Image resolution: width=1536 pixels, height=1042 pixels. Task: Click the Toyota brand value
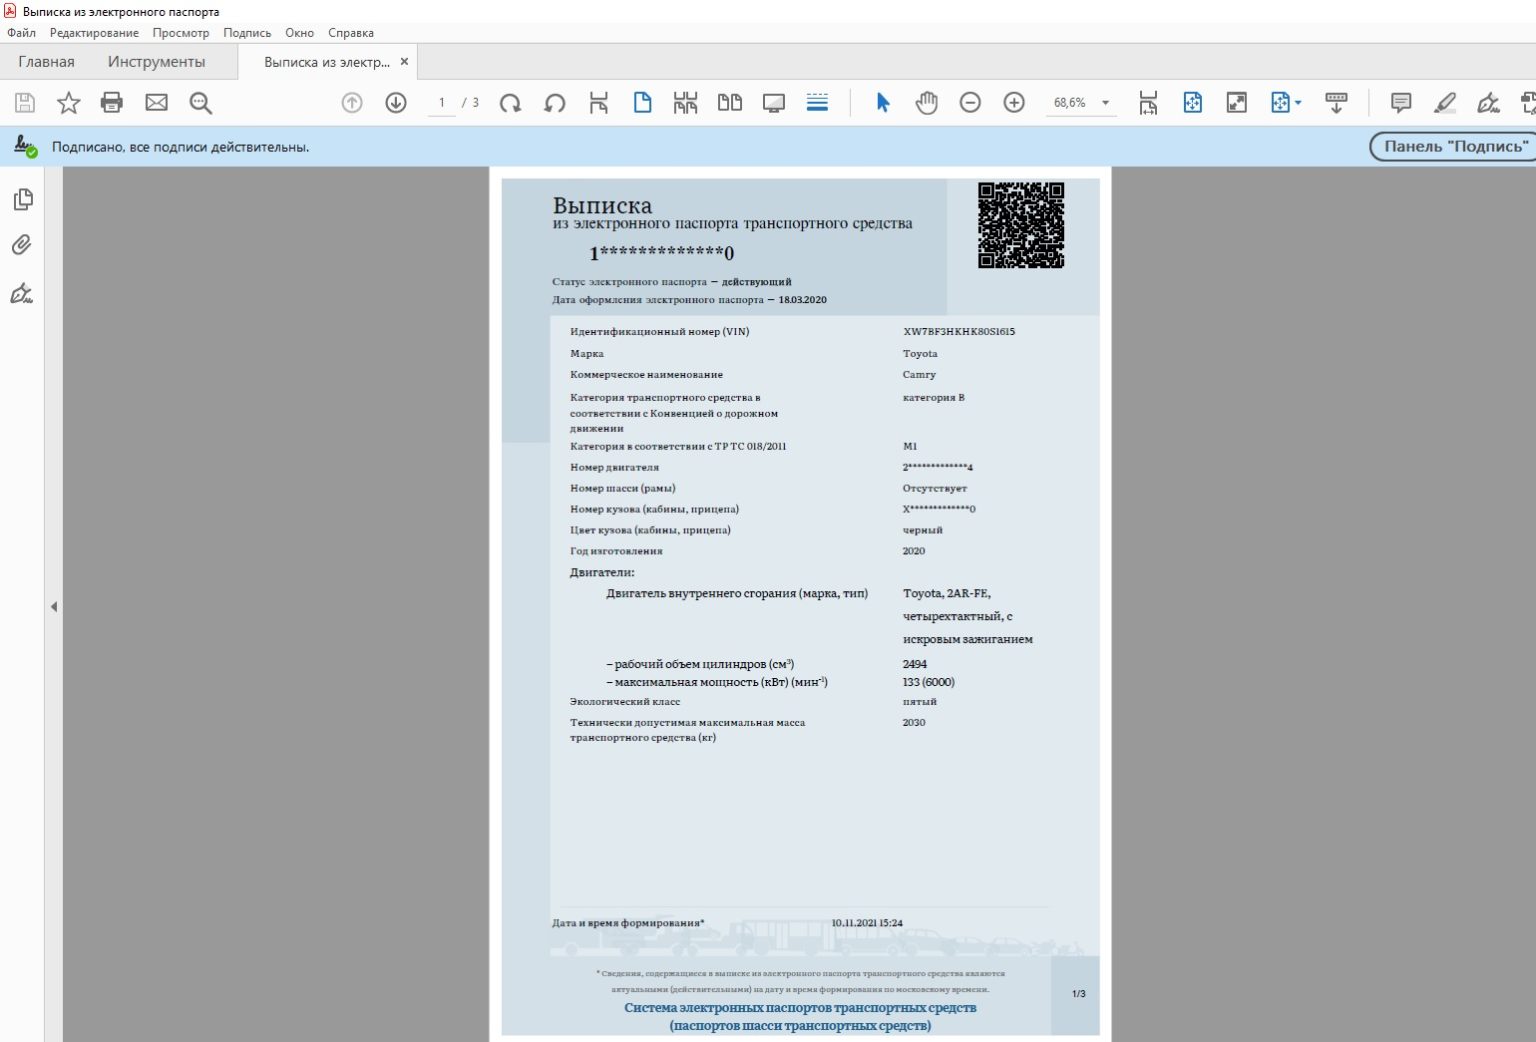click(x=920, y=354)
